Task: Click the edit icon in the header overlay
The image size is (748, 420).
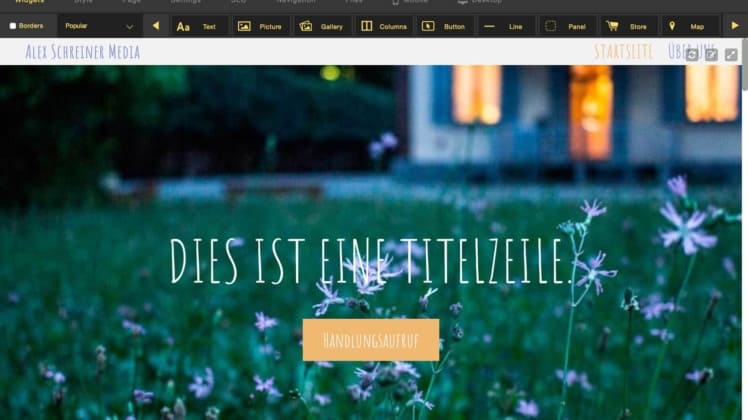Action: coord(711,55)
